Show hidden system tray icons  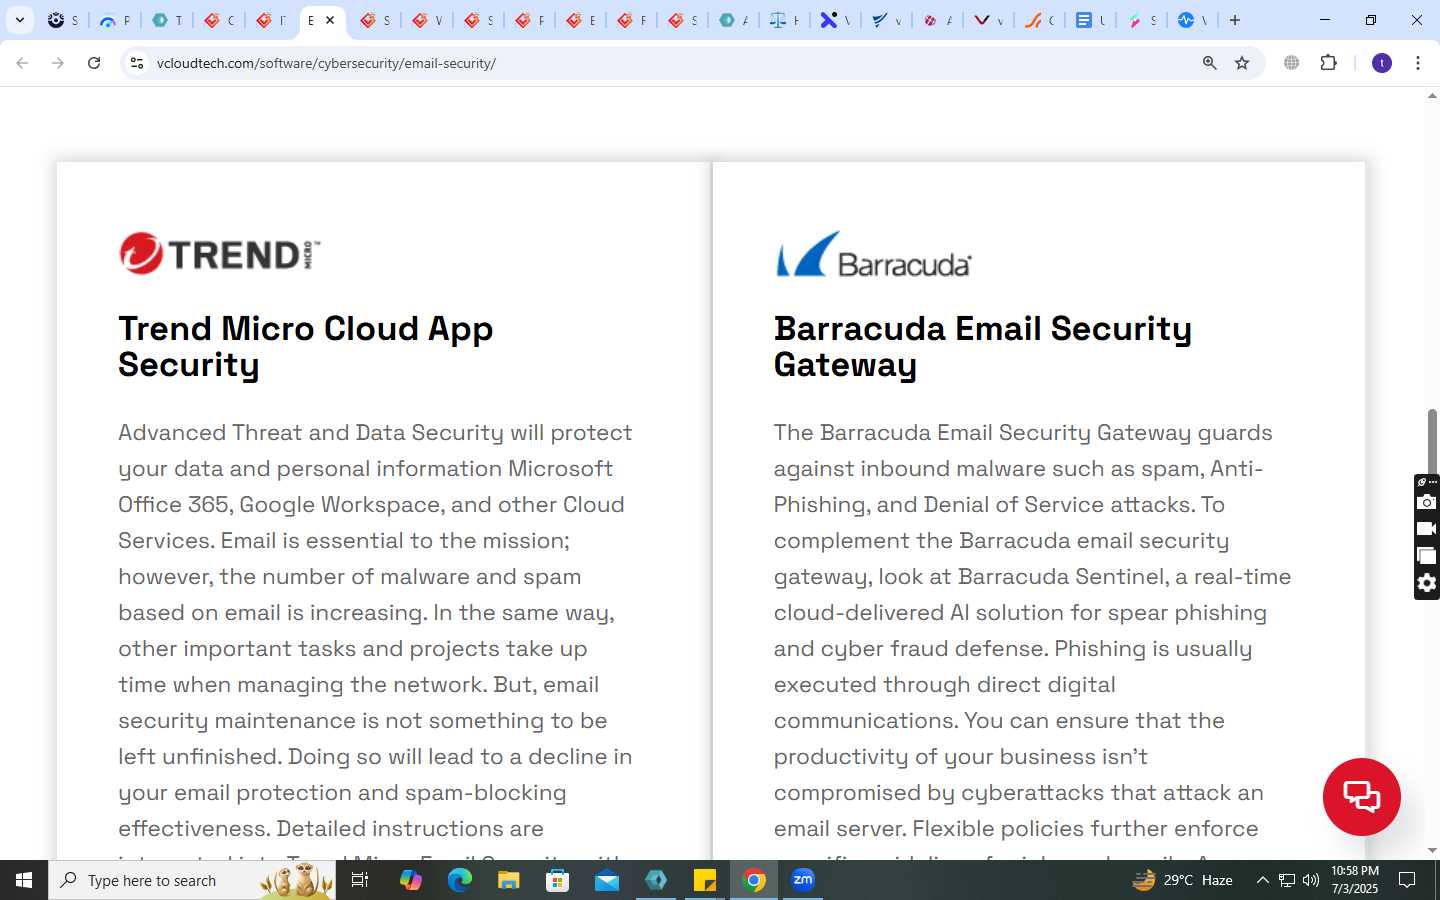(1262, 880)
